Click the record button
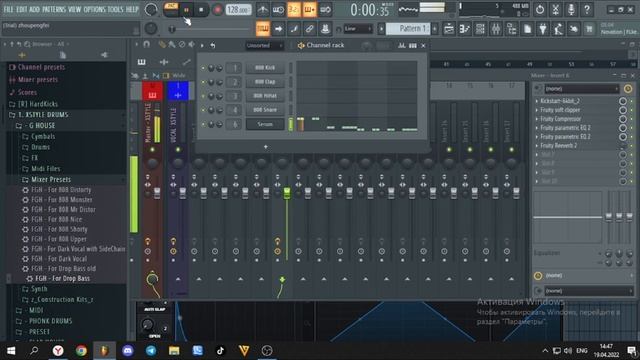 (218, 9)
